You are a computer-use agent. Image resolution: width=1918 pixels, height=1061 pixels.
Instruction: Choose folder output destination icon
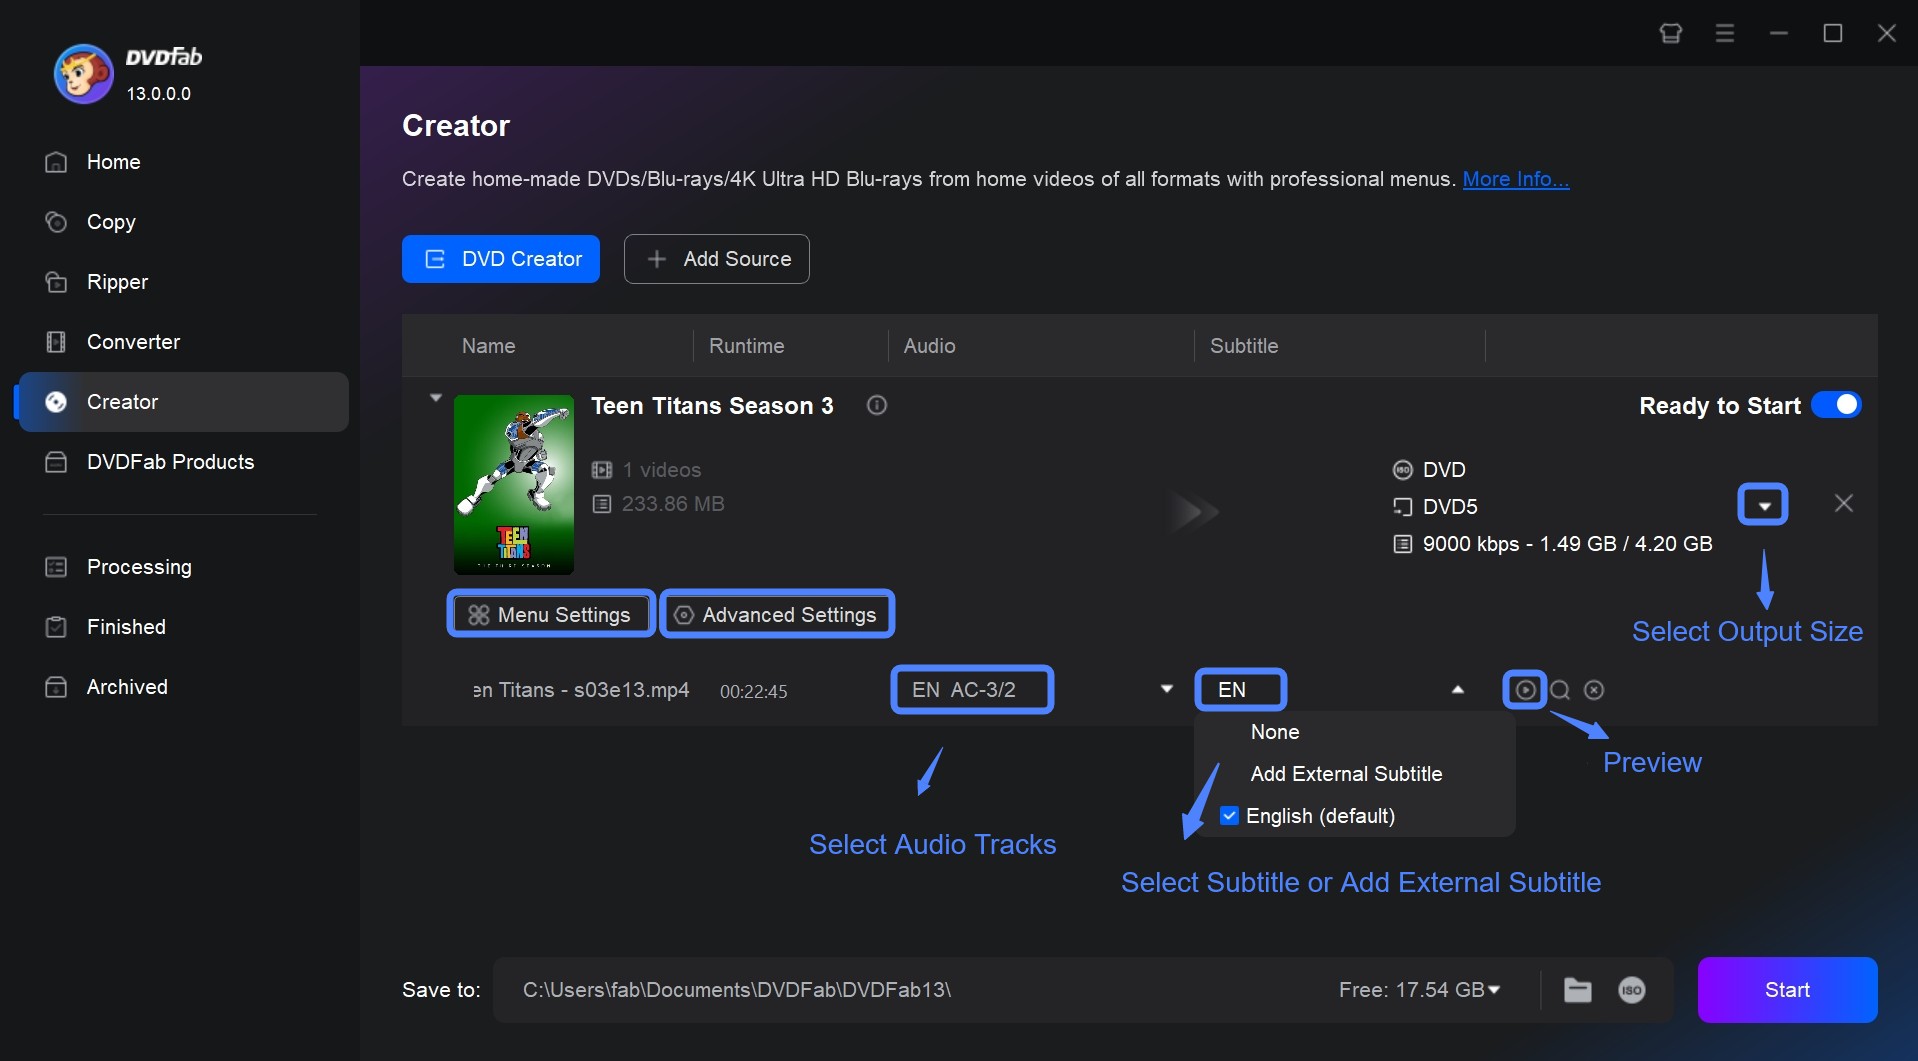(1577, 990)
